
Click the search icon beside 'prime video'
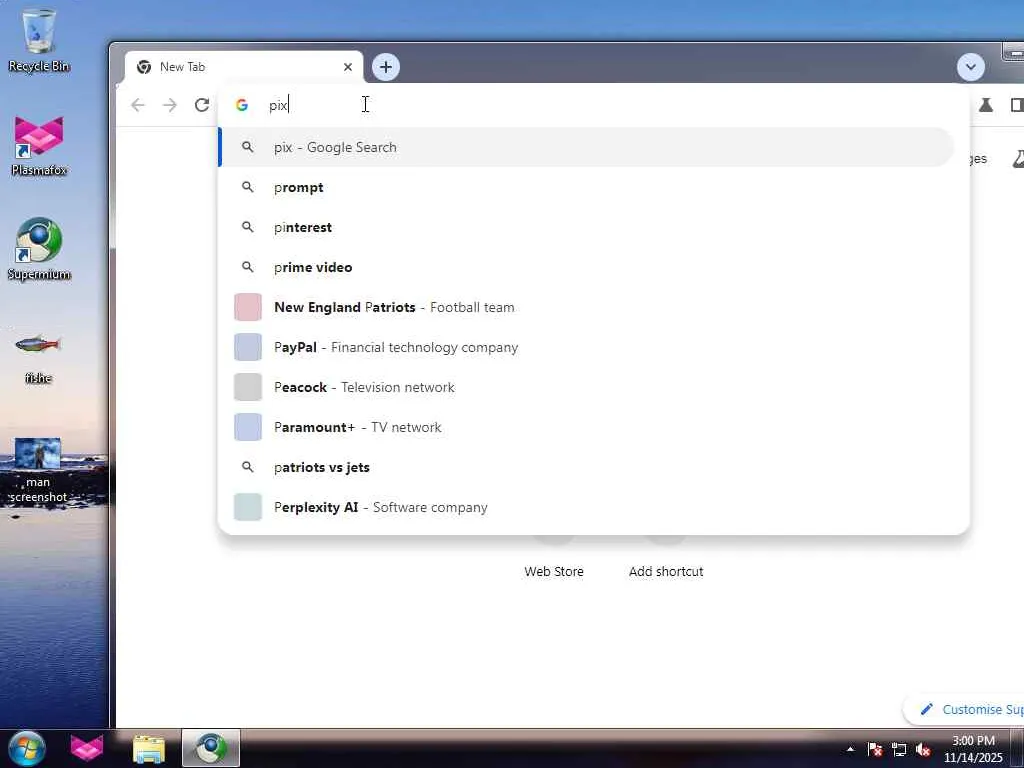pyautogui.click(x=248, y=267)
